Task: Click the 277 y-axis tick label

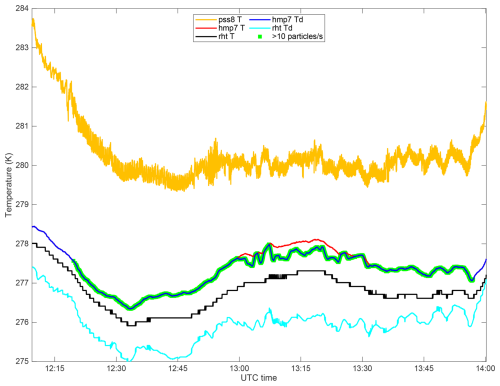Action: tap(22, 283)
